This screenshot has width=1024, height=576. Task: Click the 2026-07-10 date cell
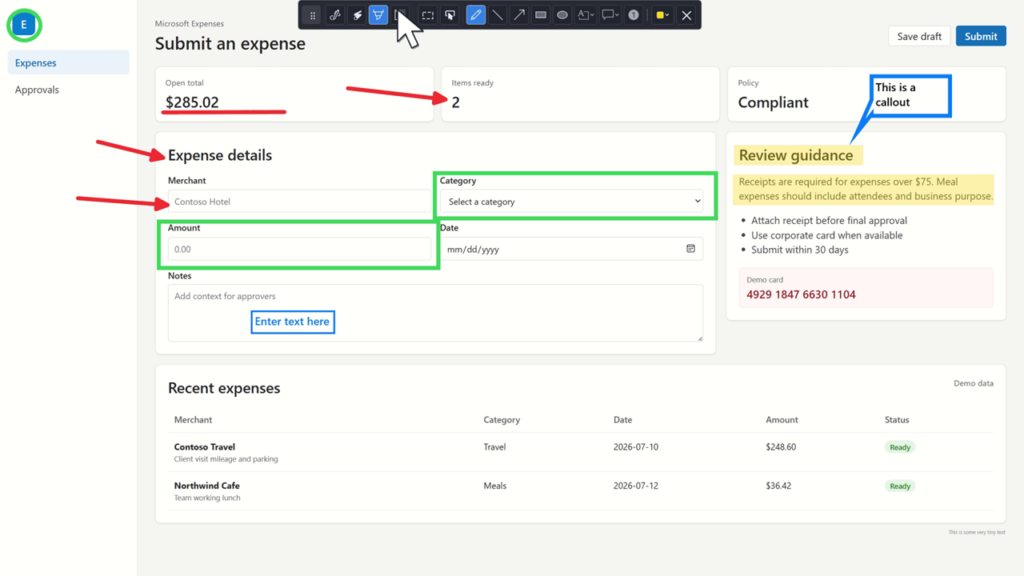[635, 447]
